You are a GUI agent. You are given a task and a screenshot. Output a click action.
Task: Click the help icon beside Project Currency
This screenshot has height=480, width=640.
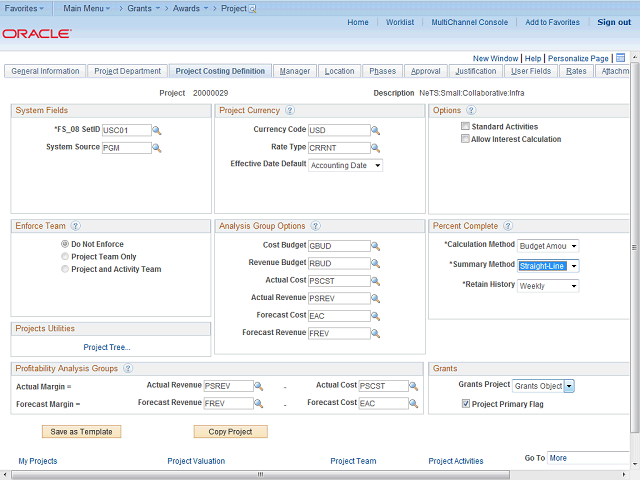(290, 111)
